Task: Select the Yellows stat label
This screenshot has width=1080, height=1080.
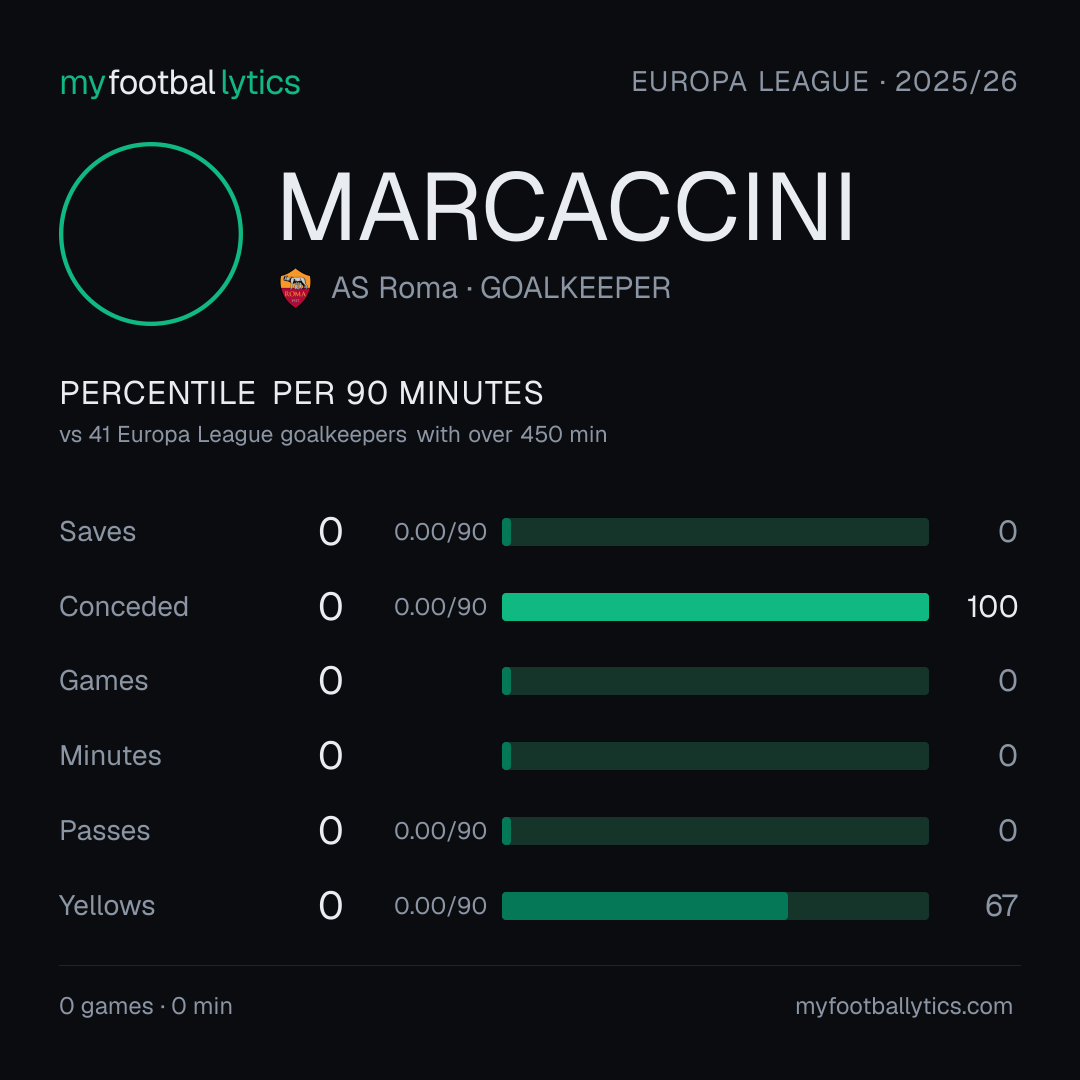Action: pos(107,906)
